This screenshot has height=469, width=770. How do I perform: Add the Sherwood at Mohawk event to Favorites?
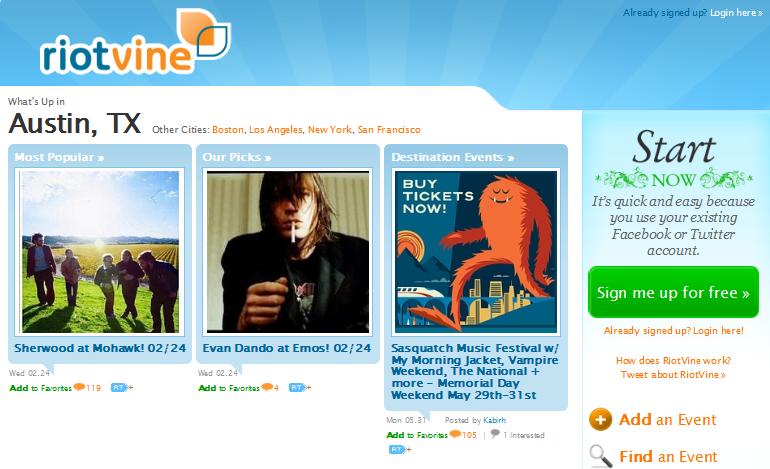(40, 387)
